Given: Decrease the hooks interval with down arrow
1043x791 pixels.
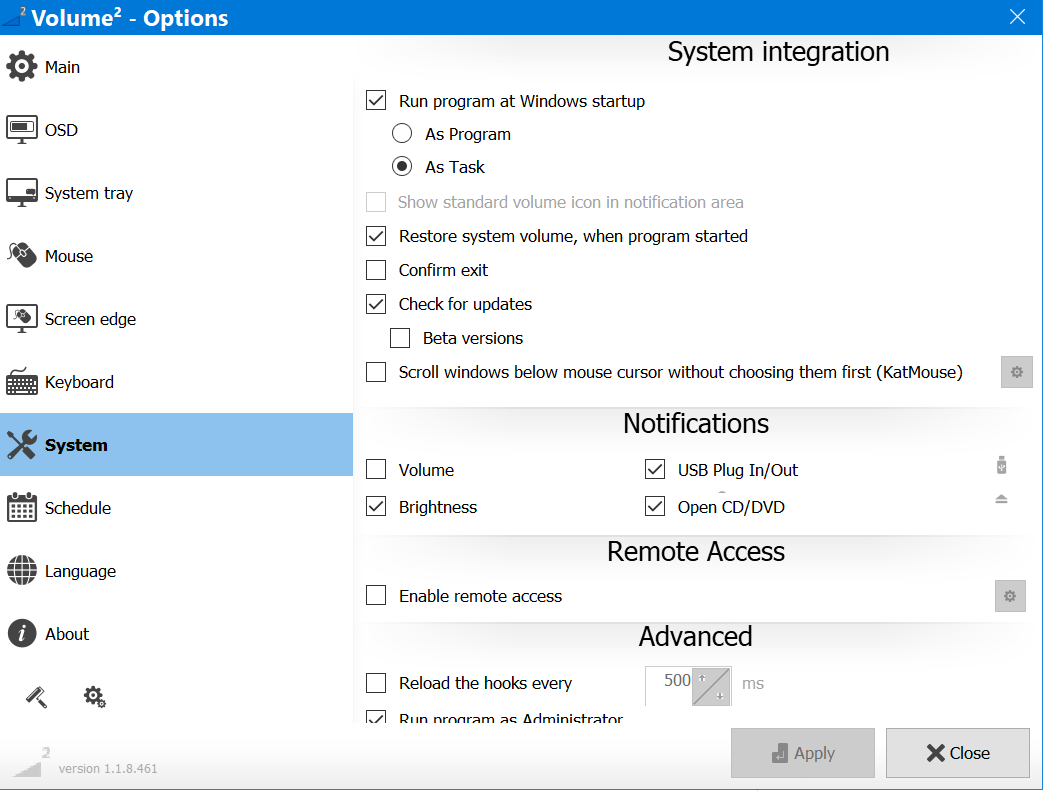Looking at the screenshot, I should [x=720, y=696].
